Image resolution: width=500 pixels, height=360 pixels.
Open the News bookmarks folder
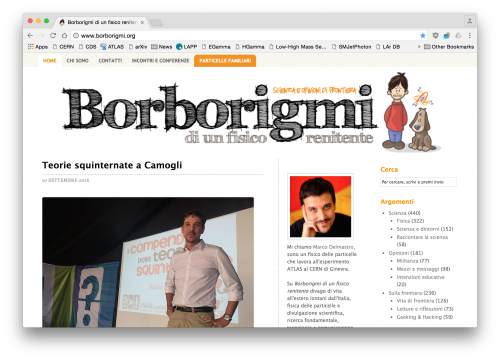(161, 47)
